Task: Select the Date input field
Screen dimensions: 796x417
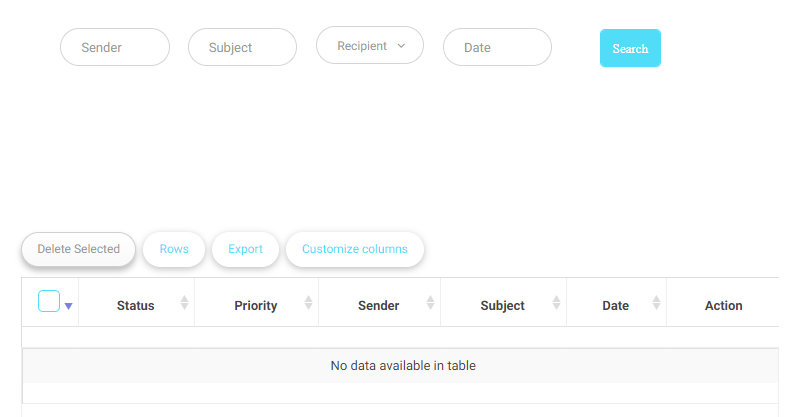Action: [497, 47]
